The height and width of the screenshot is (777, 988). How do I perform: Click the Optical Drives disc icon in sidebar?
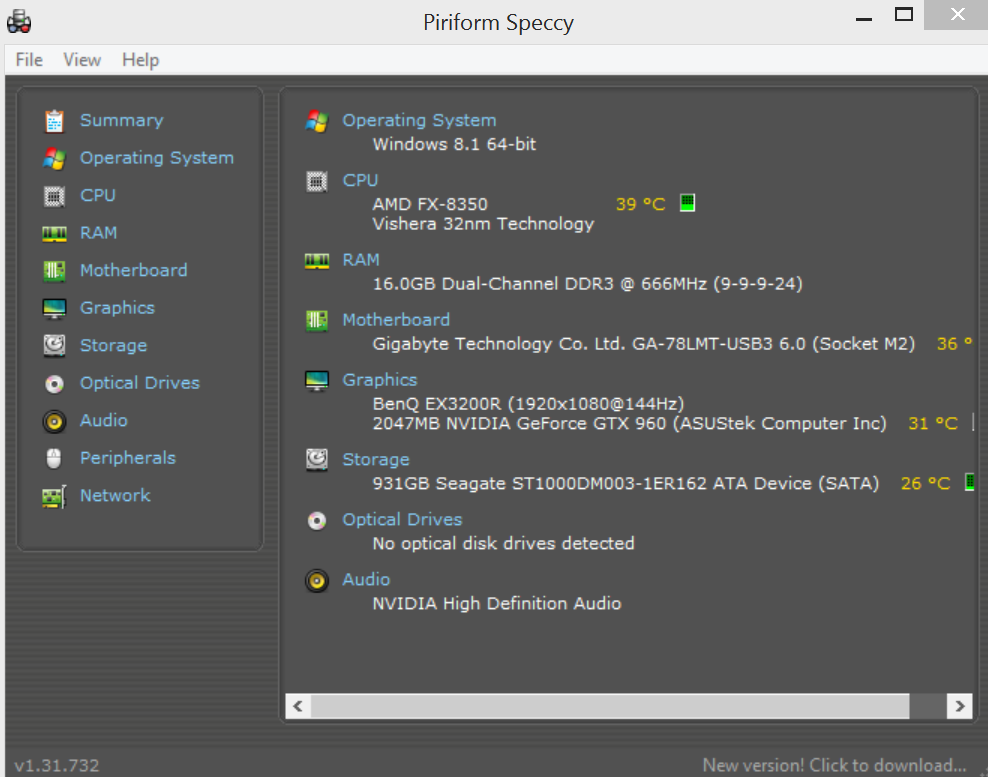[54, 384]
